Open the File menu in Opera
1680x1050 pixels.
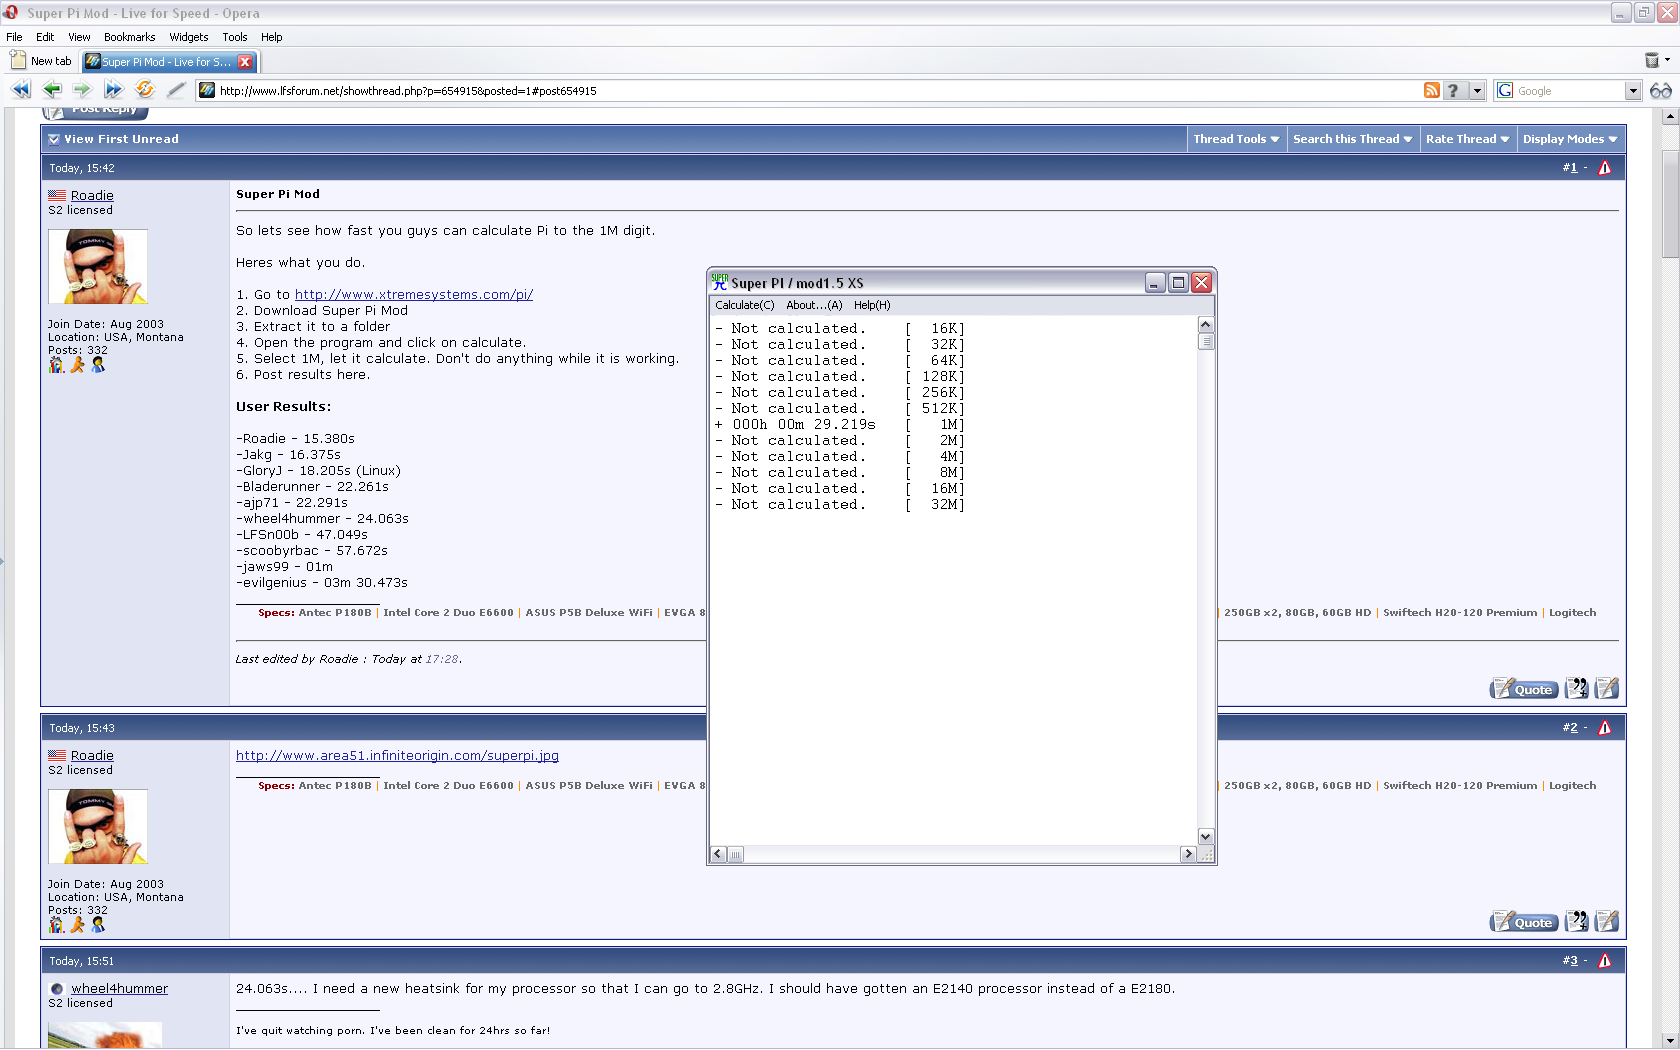14,37
